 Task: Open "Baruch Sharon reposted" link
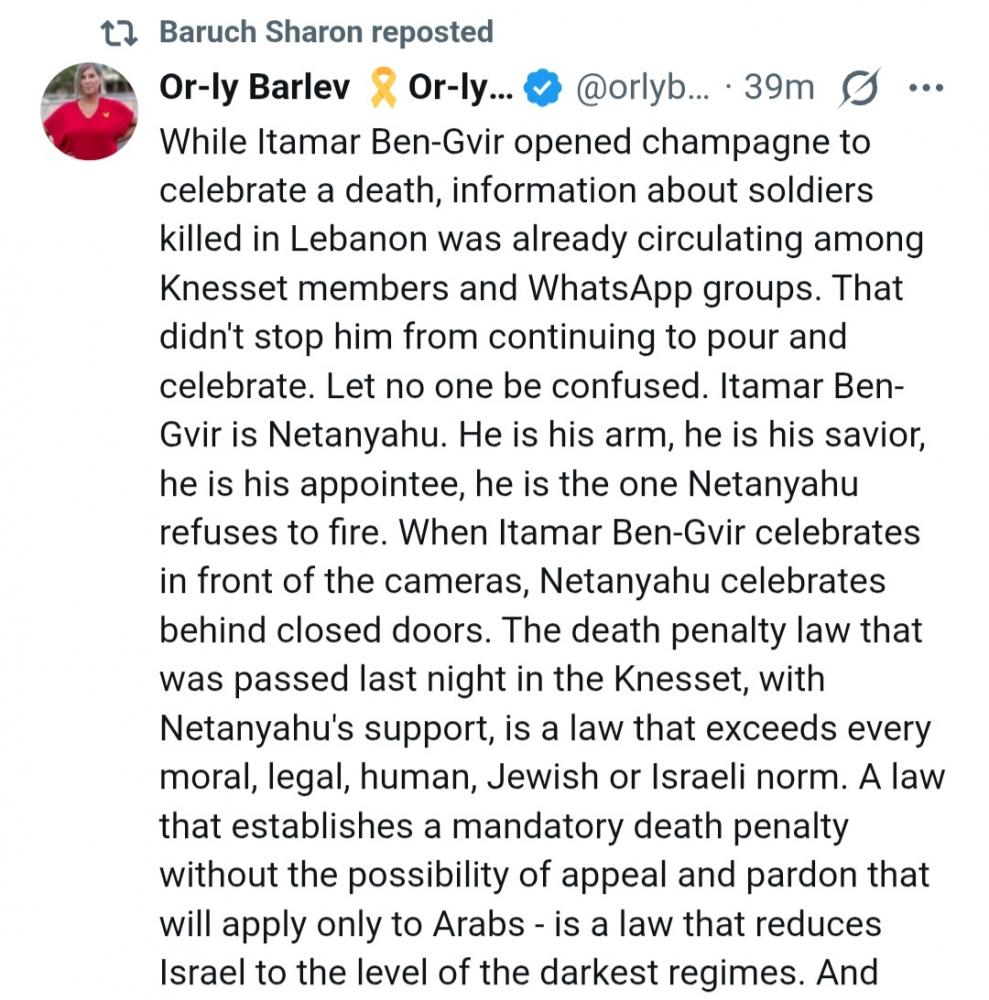click(326, 32)
